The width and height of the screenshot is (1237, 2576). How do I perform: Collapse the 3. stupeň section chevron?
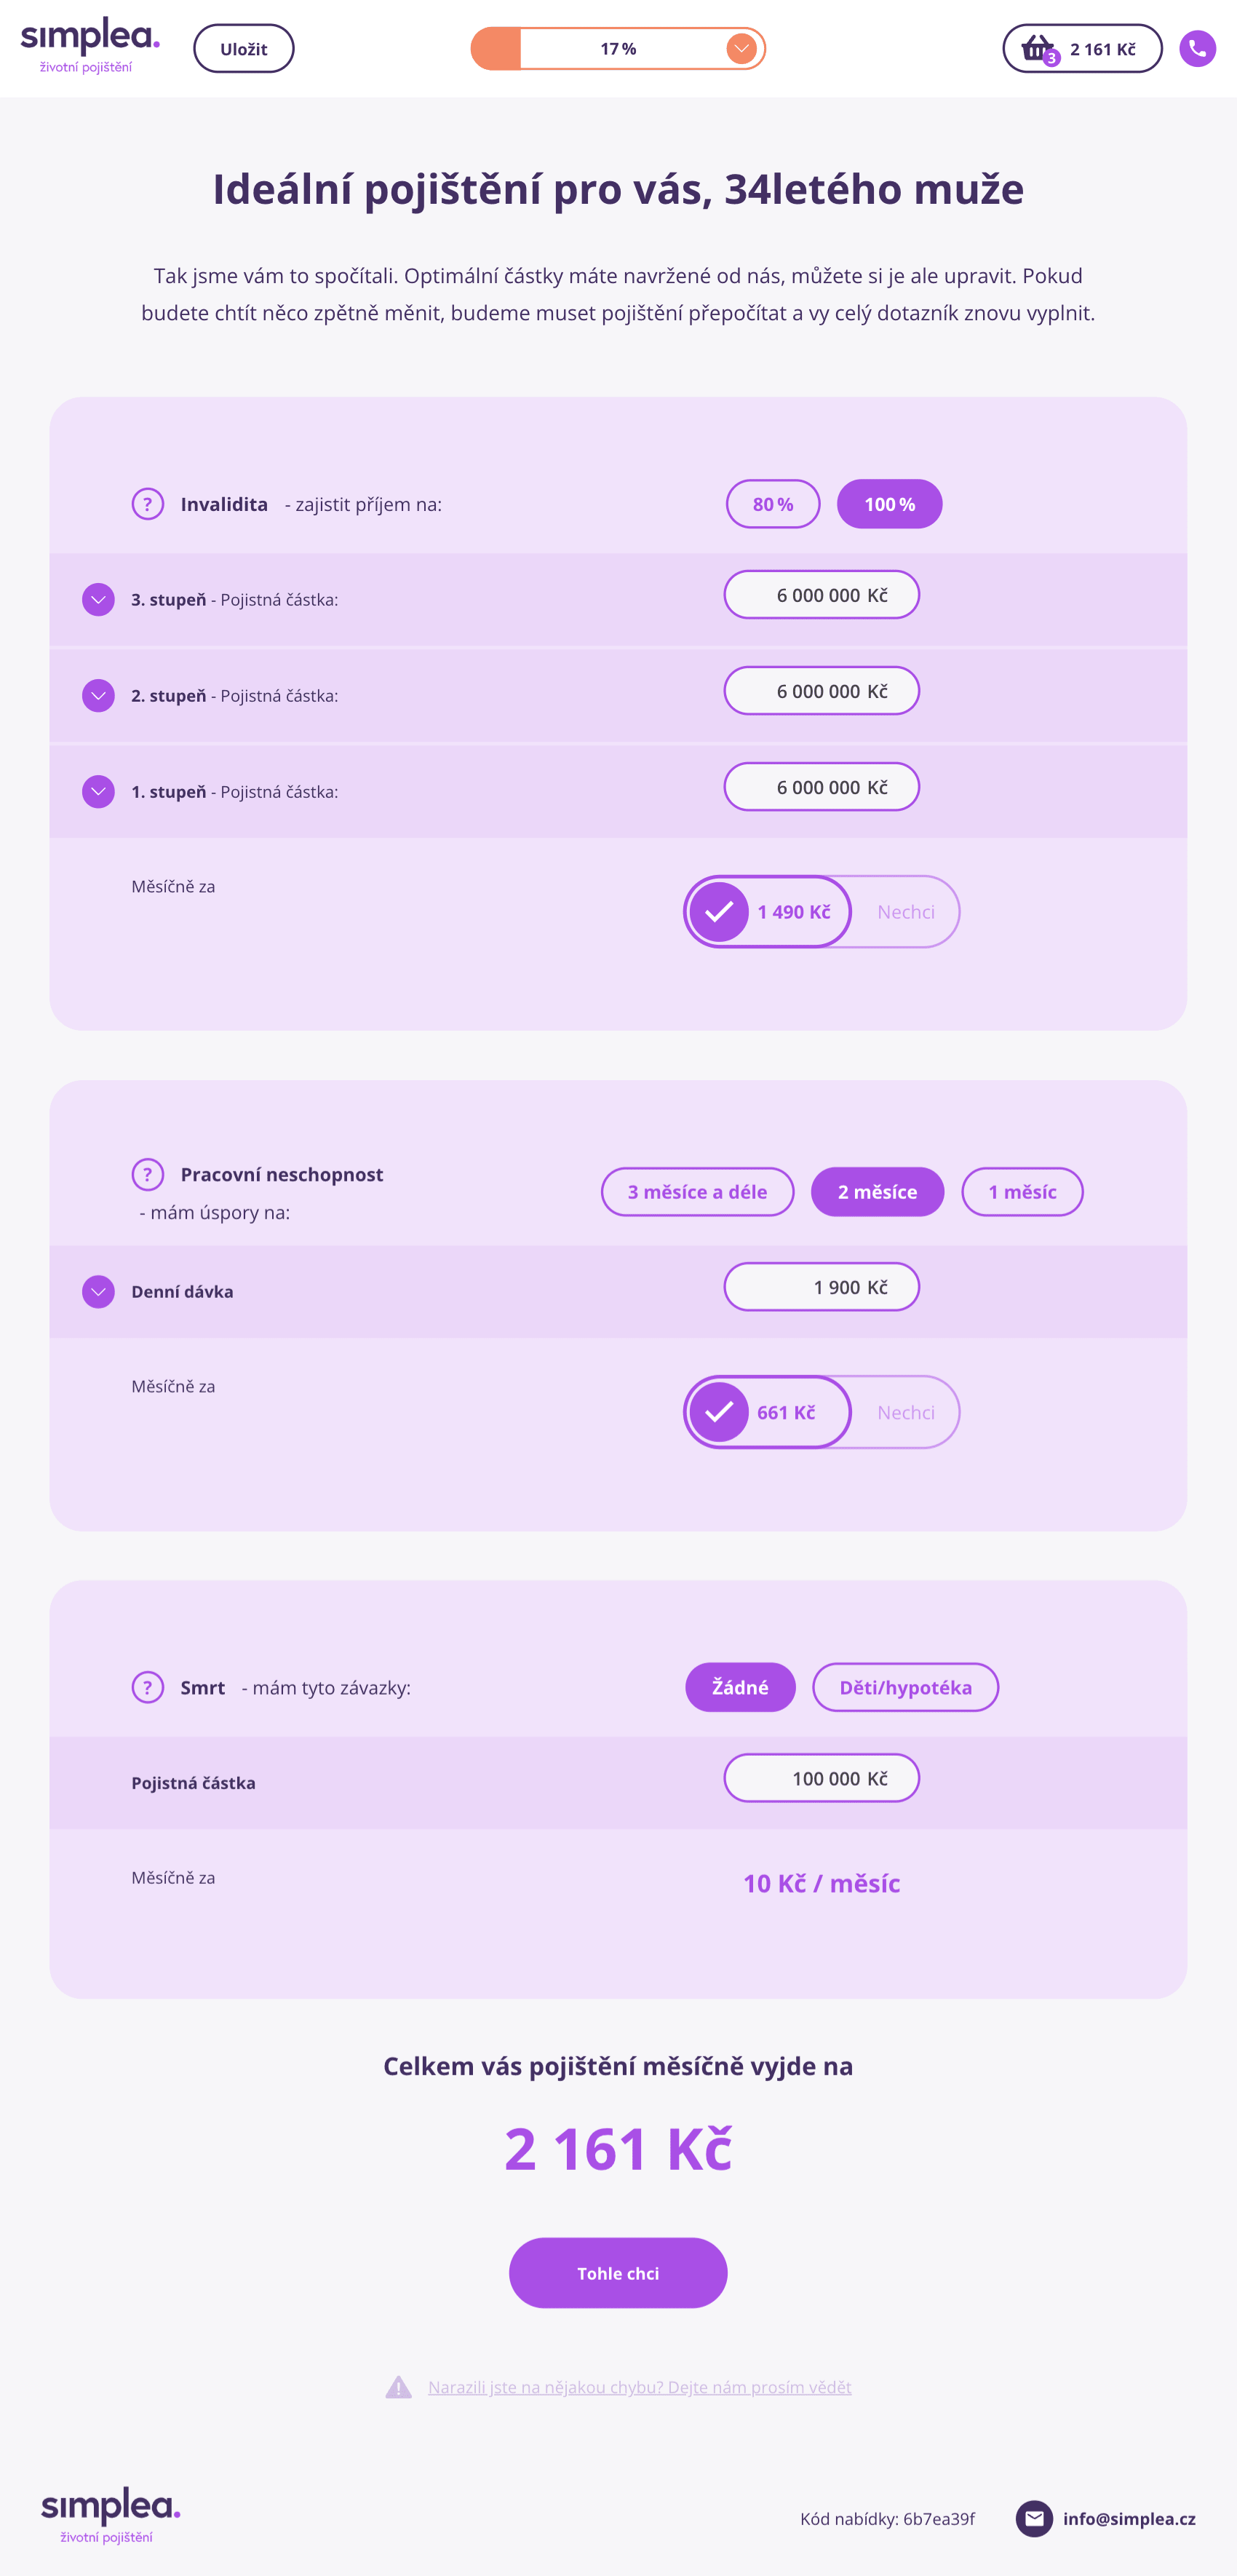click(98, 599)
